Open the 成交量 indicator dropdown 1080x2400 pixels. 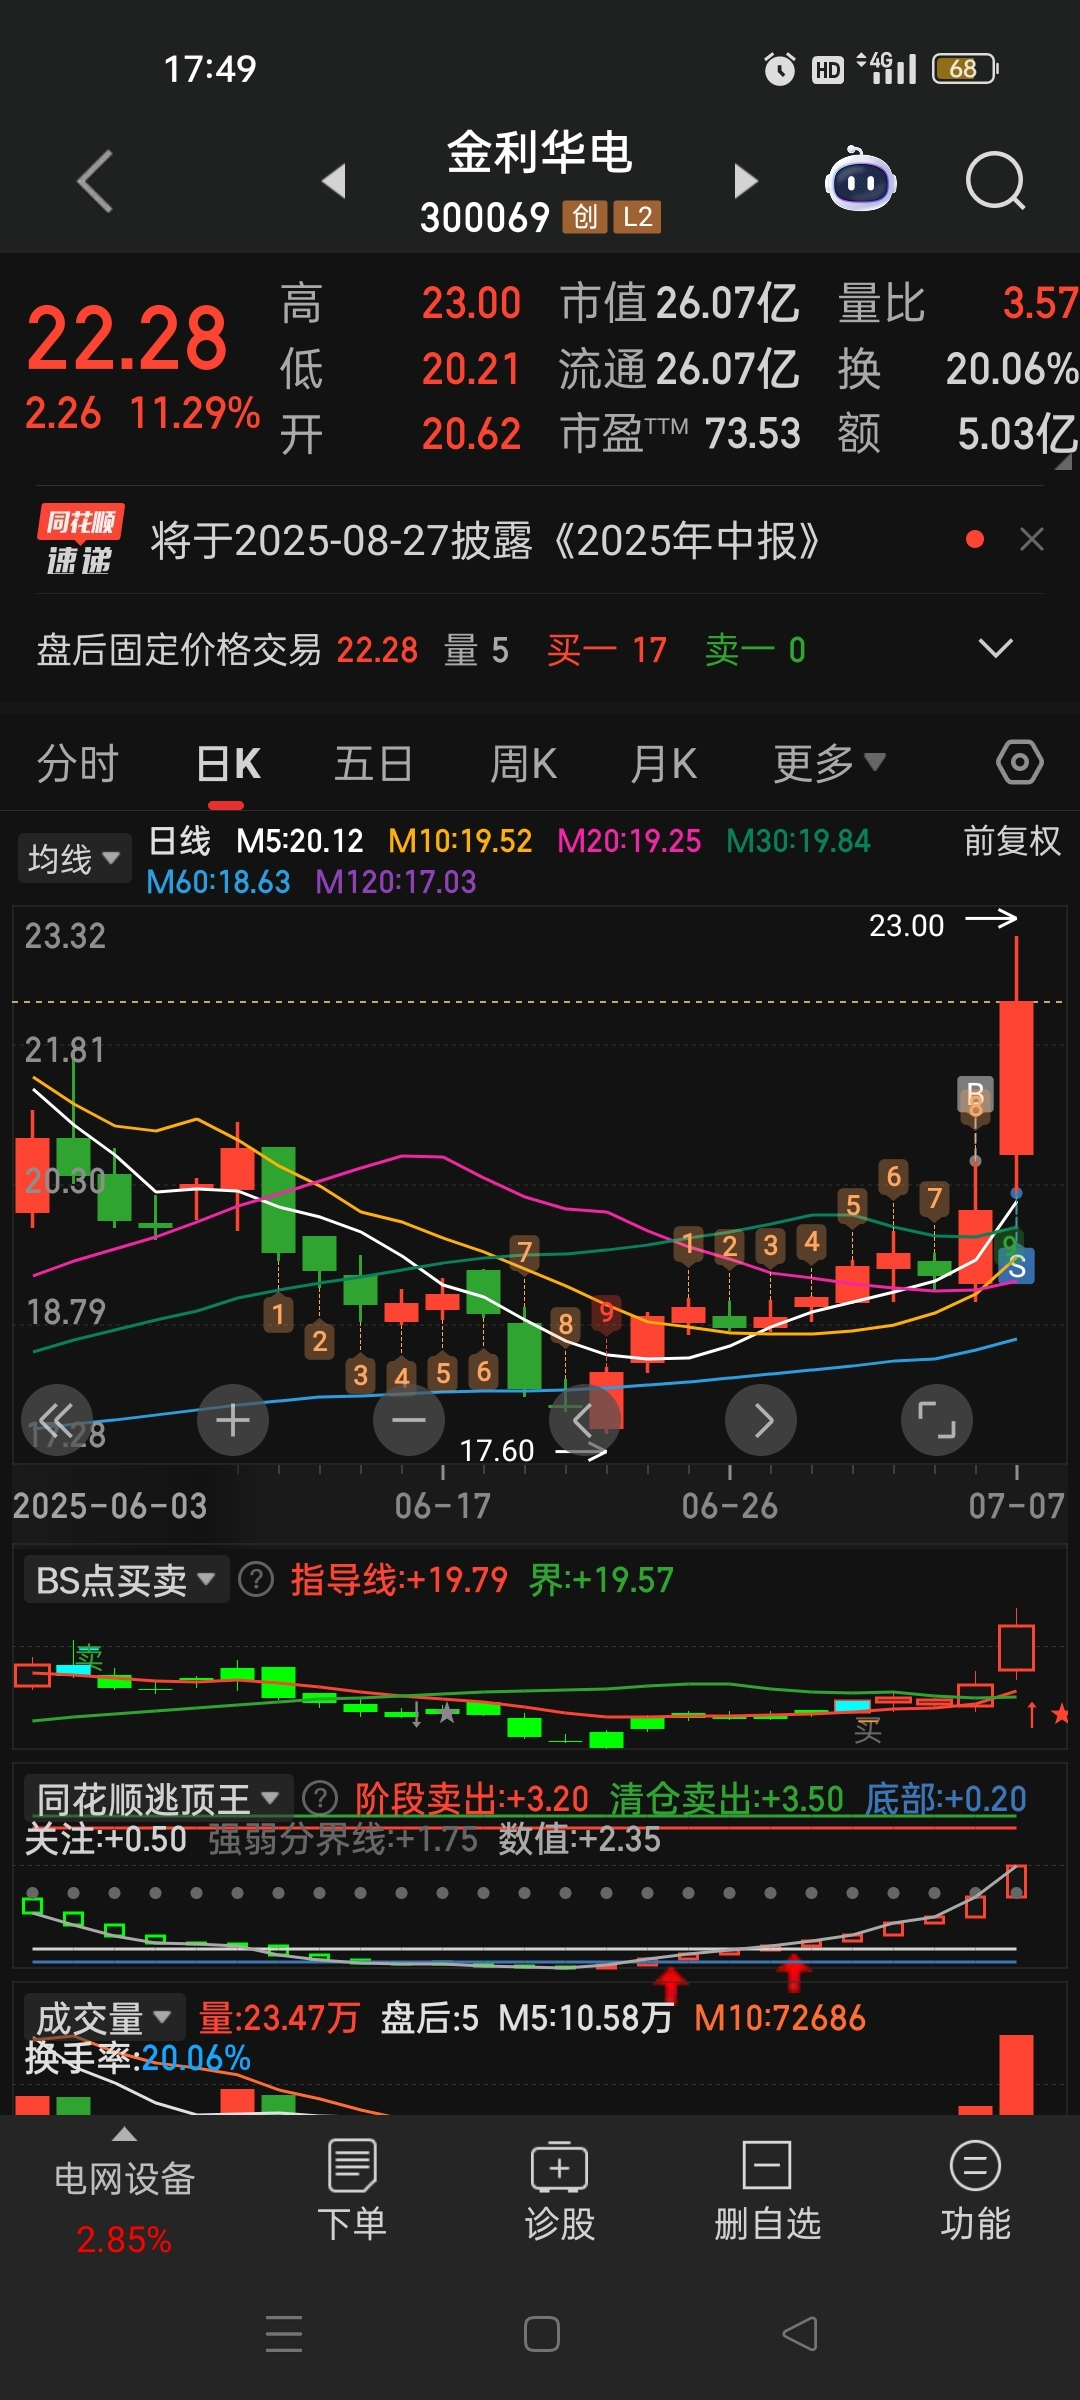pos(104,2018)
